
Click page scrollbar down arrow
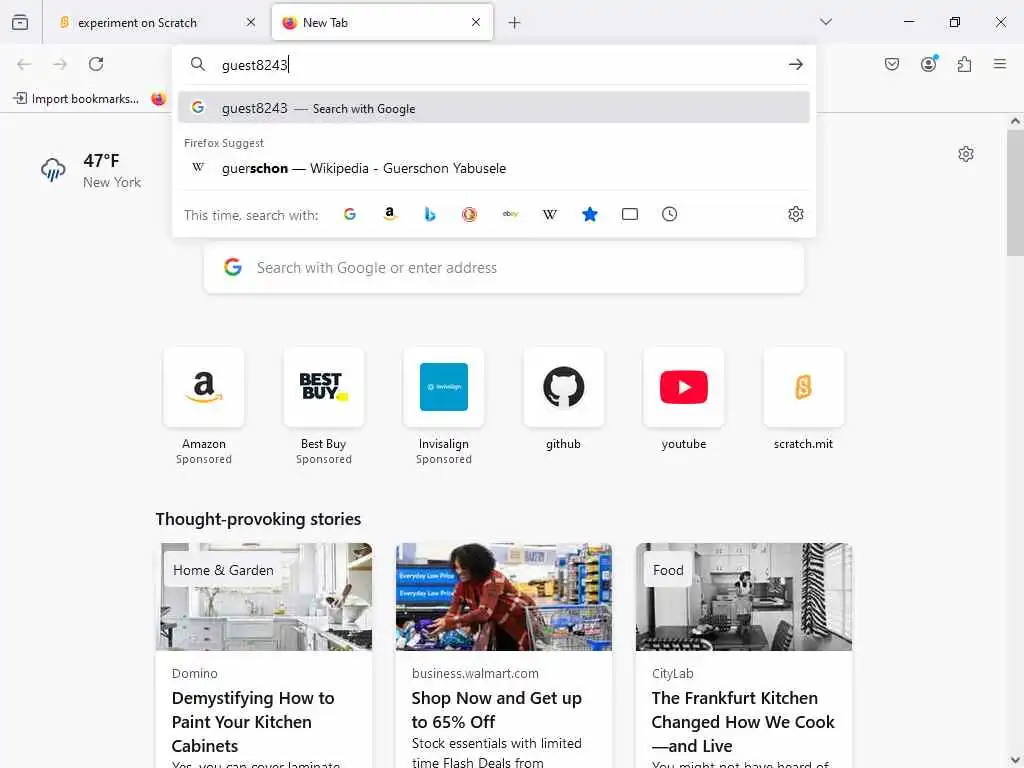click(1015, 760)
